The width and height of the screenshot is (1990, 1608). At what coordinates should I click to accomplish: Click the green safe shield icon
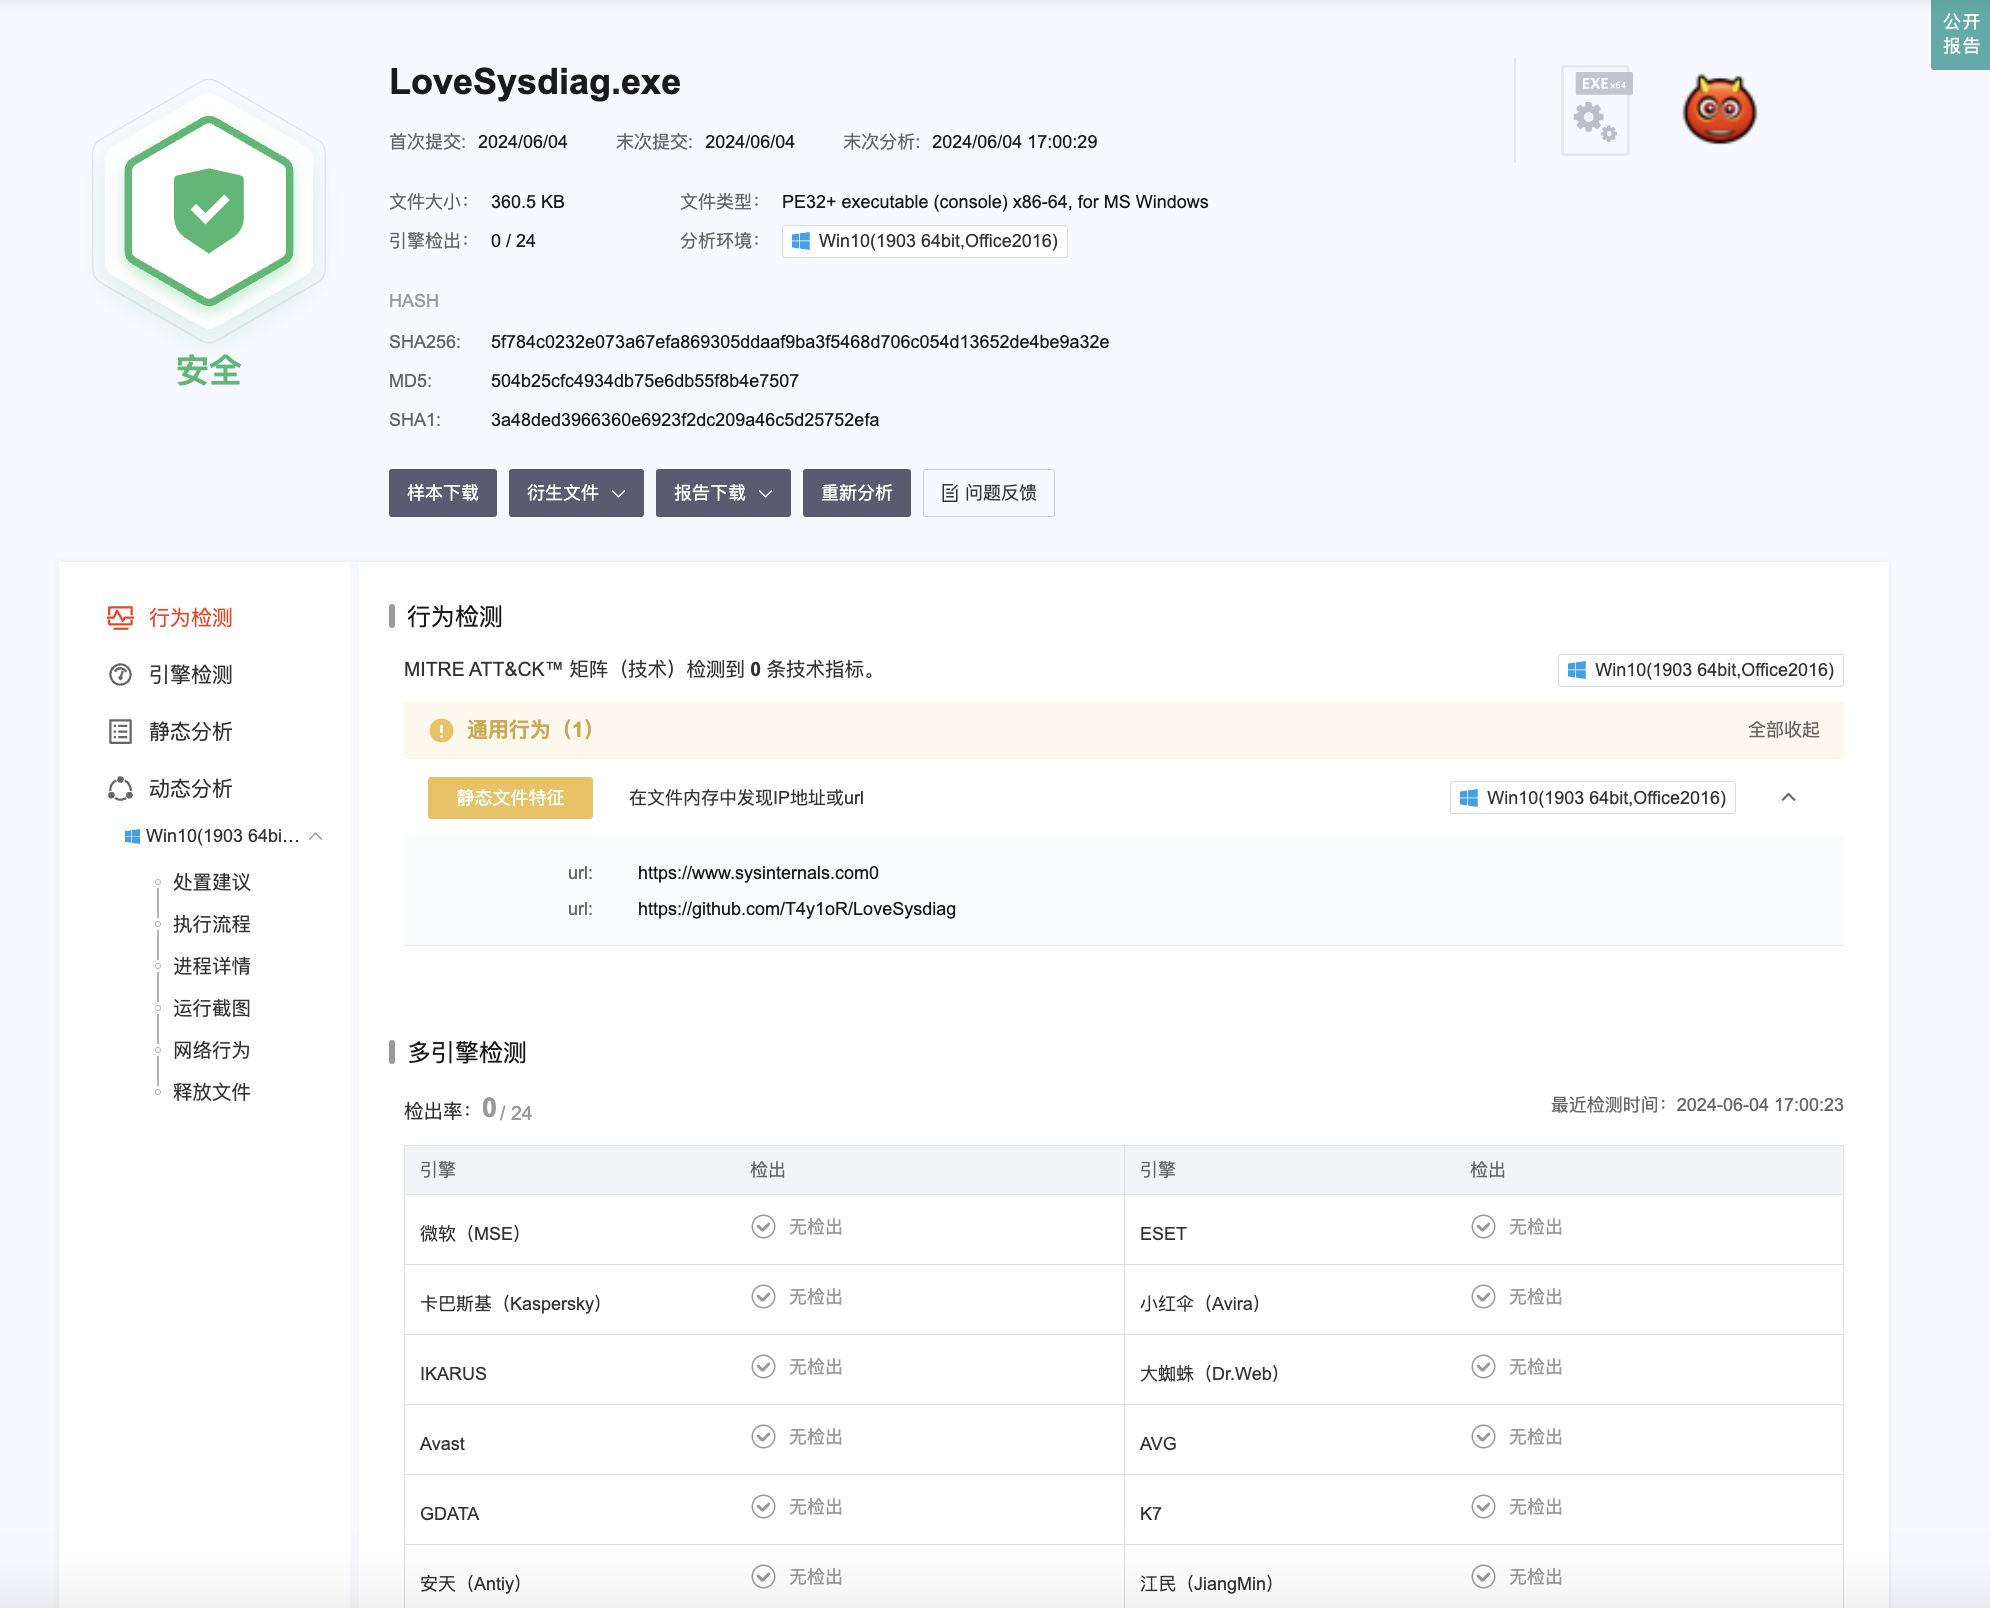point(208,211)
